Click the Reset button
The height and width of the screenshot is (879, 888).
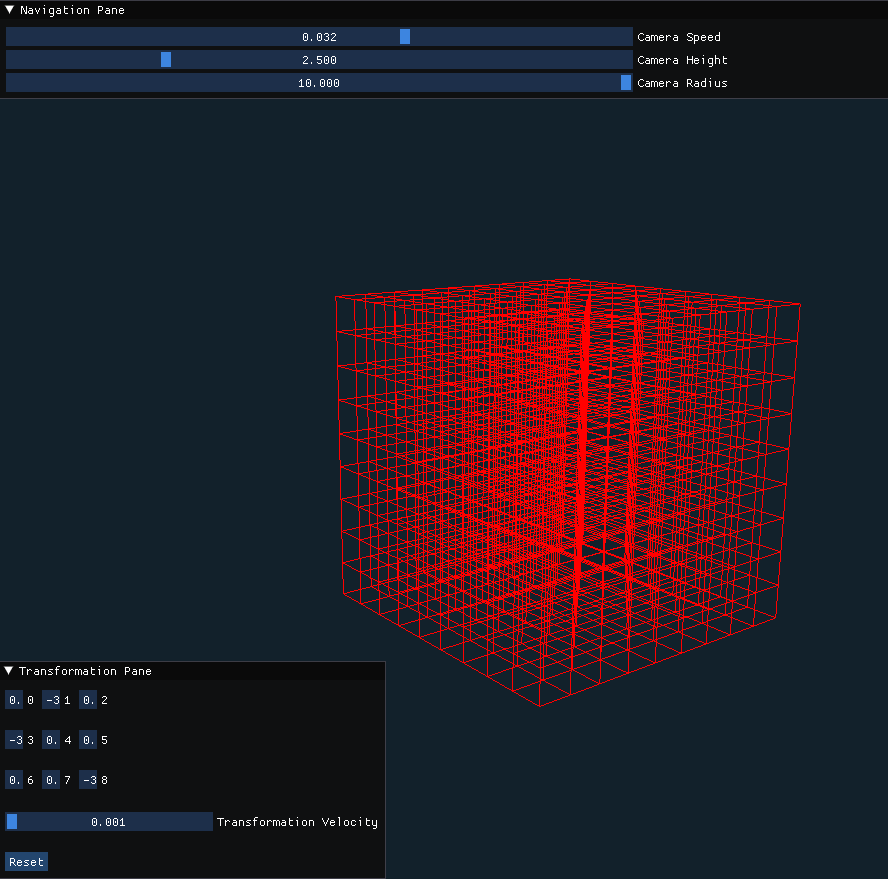tap(26, 862)
